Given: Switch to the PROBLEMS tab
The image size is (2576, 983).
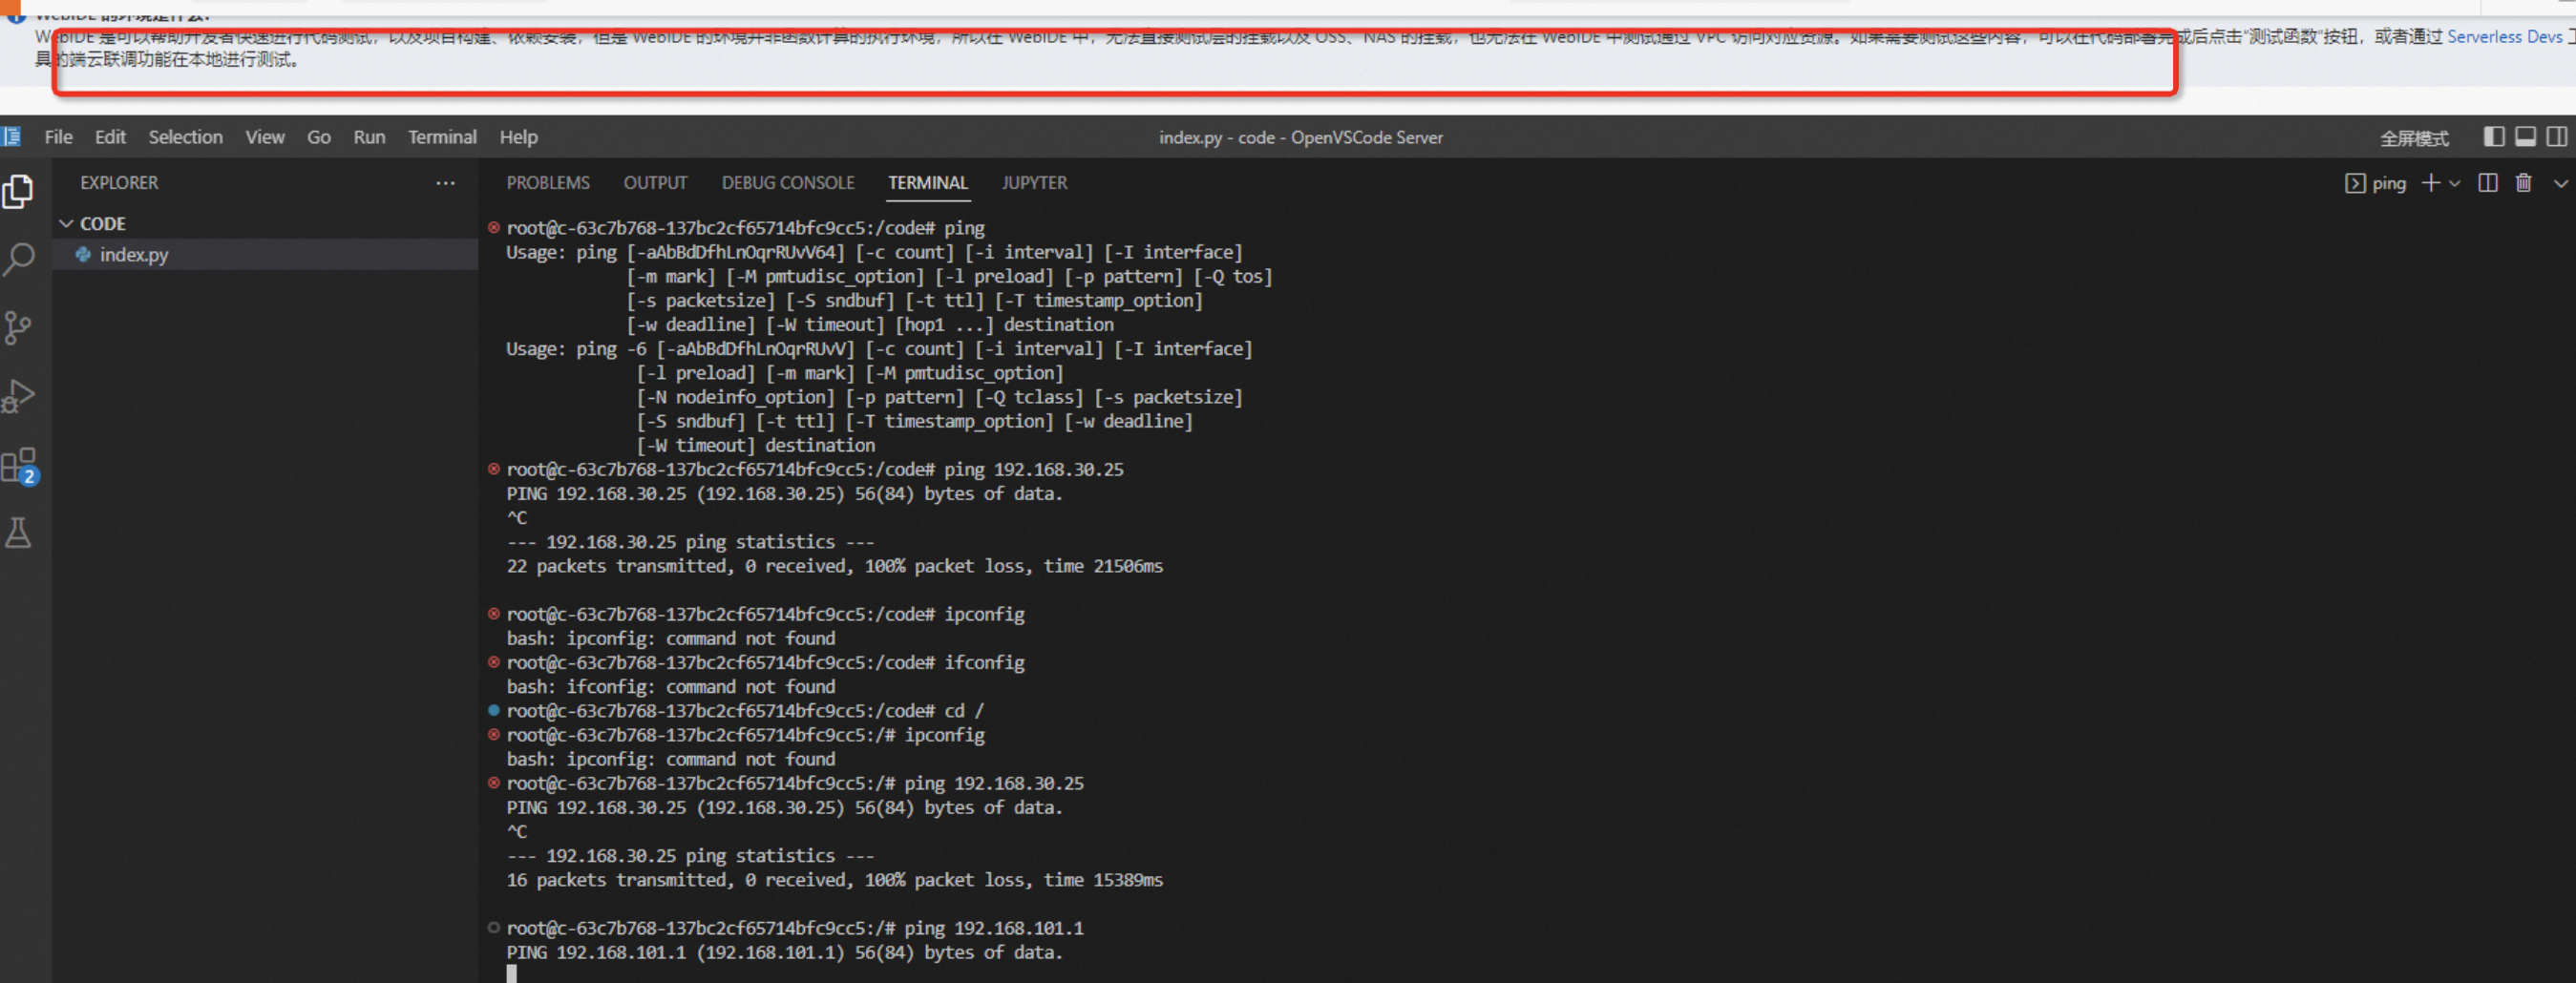Looking at the screenshot, I should click(548, 183).
